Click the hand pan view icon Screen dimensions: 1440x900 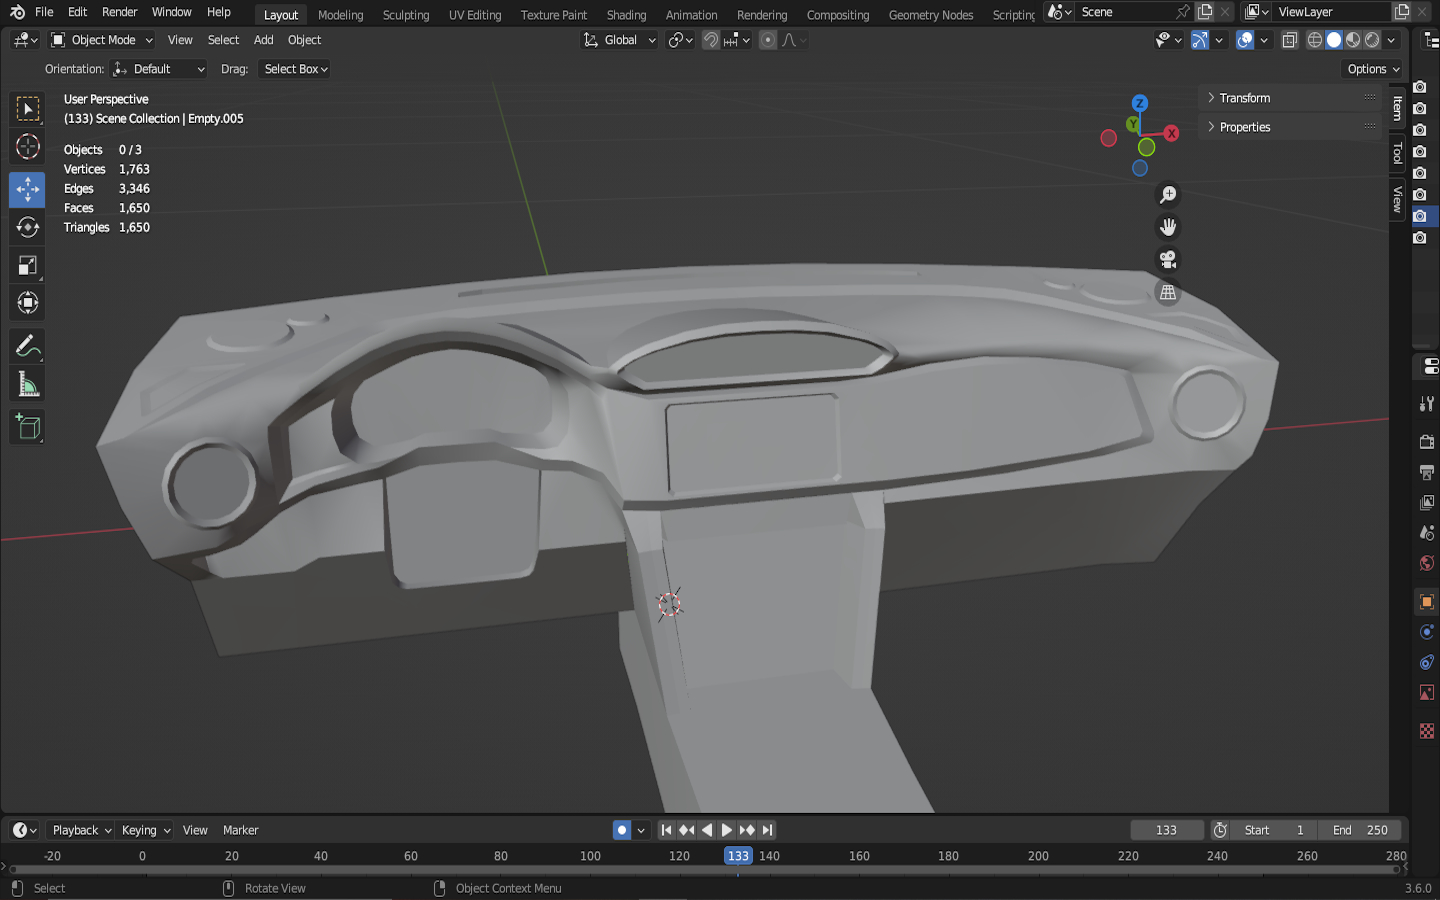1167,227
